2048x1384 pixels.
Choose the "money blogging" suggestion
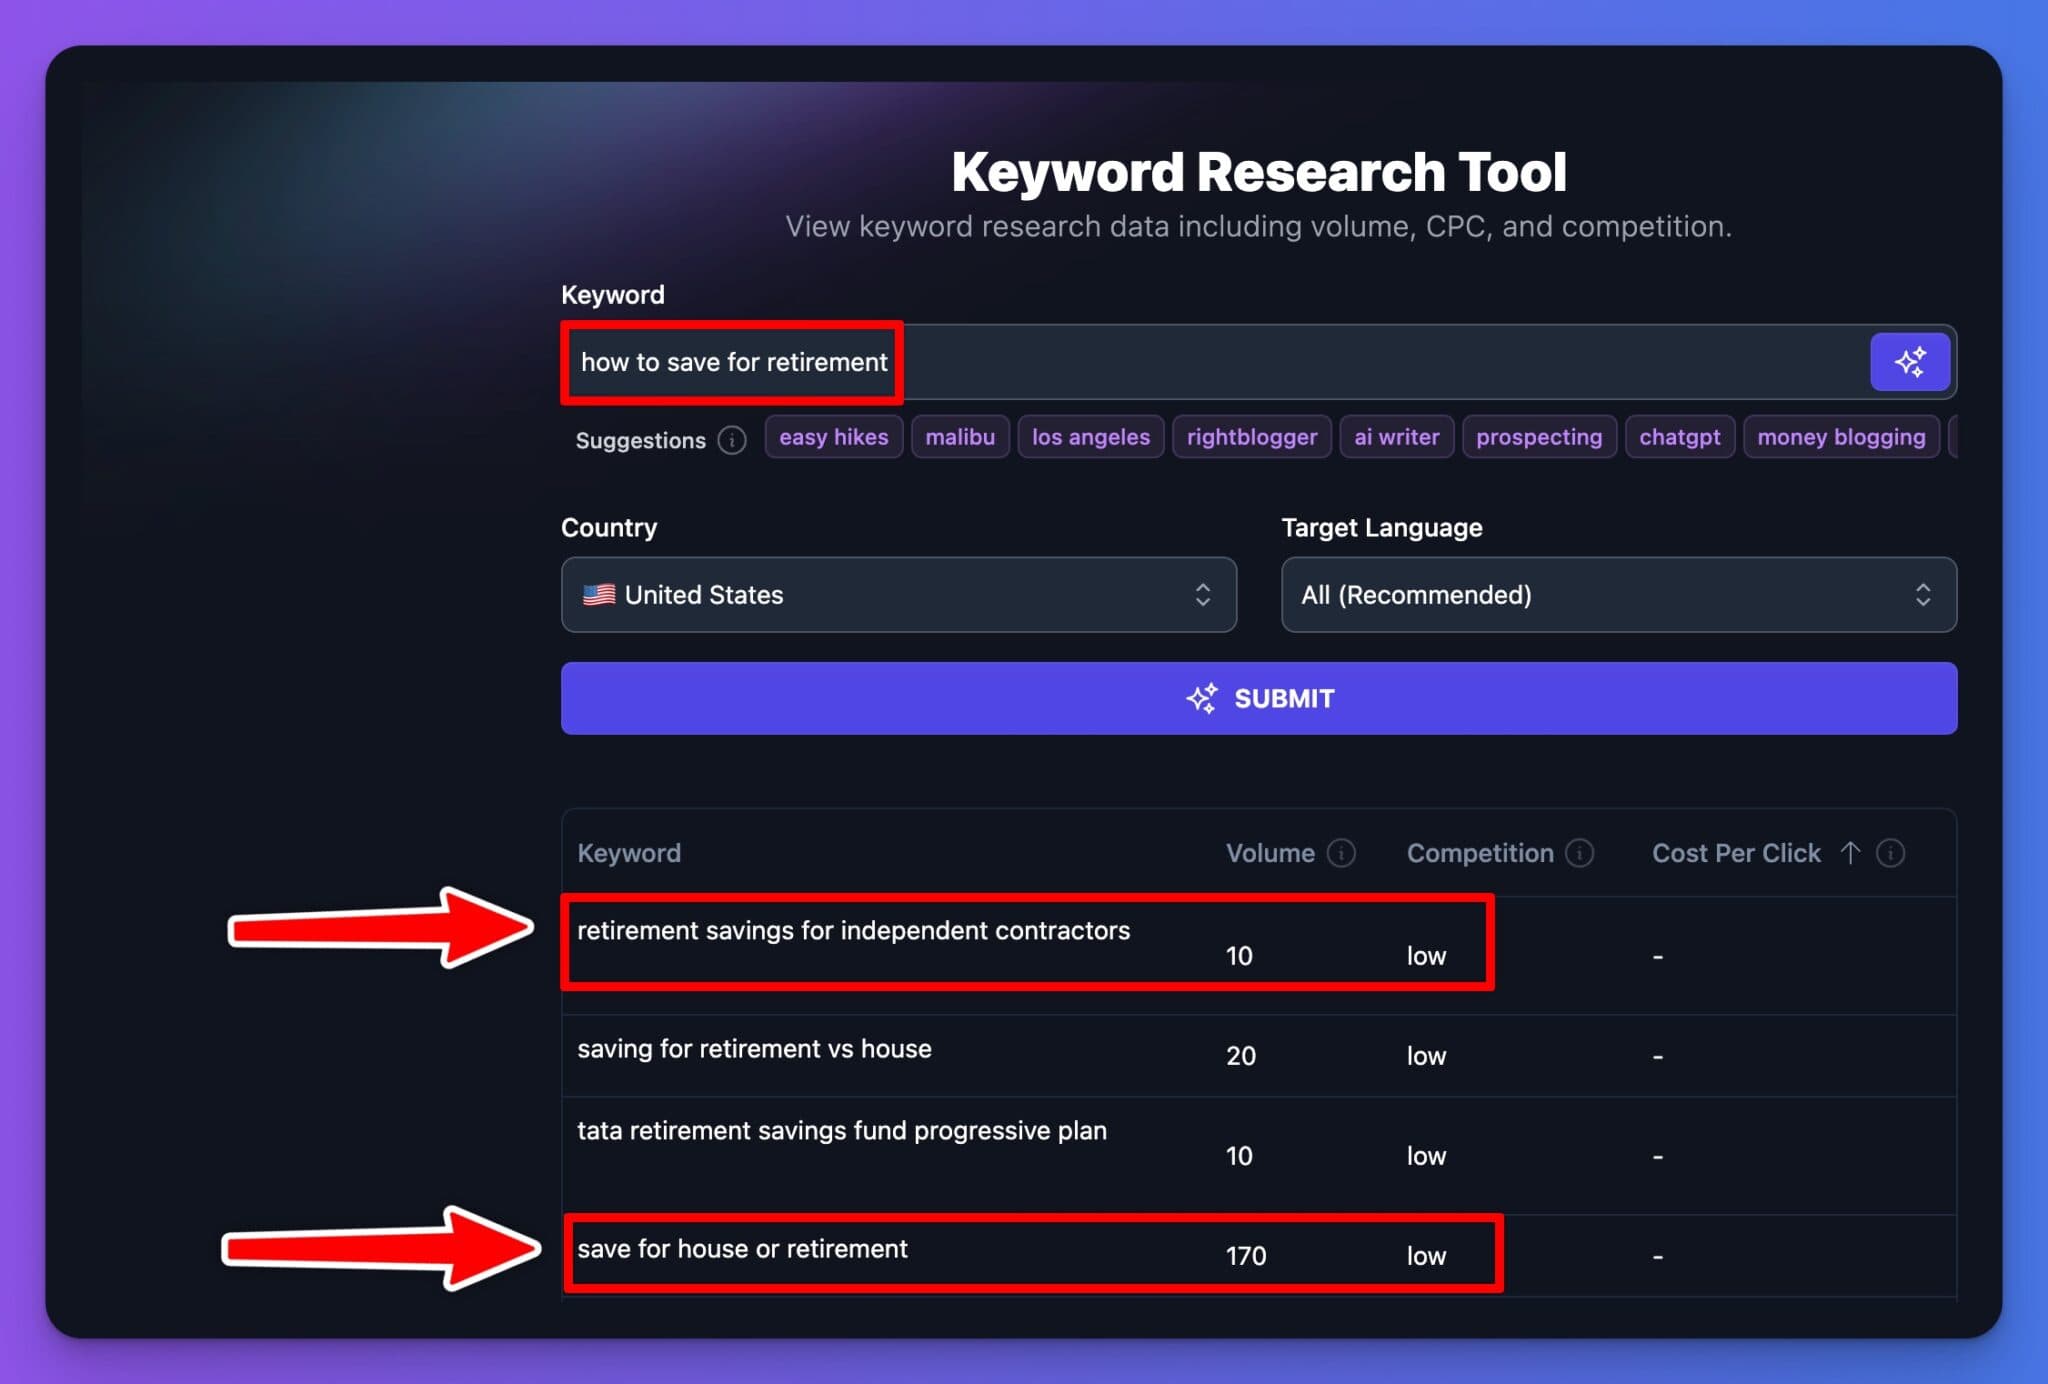pos(1841,437)
